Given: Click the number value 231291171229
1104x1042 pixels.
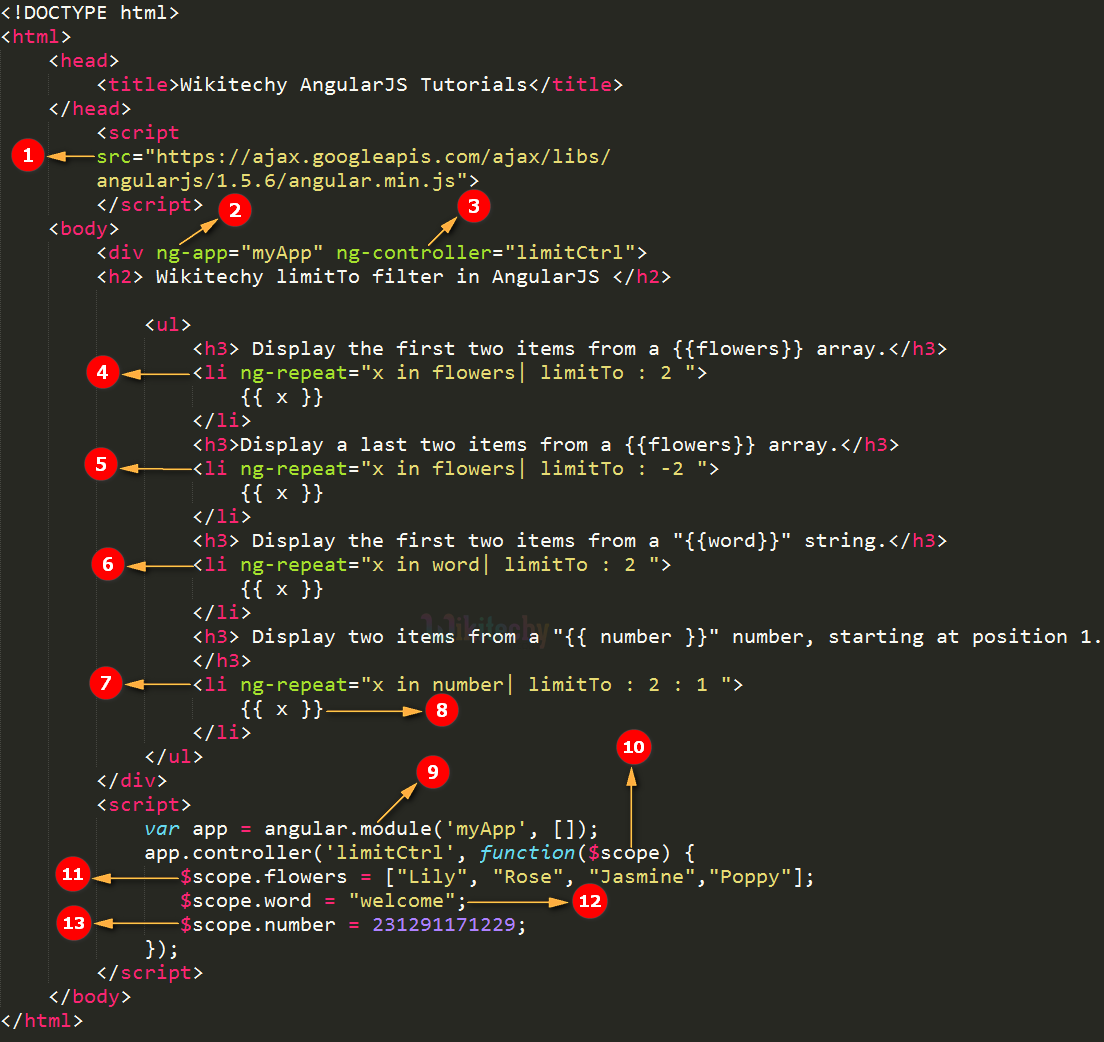Looking at the screenshot, I should pyautogui.click(x=444, y=924).
